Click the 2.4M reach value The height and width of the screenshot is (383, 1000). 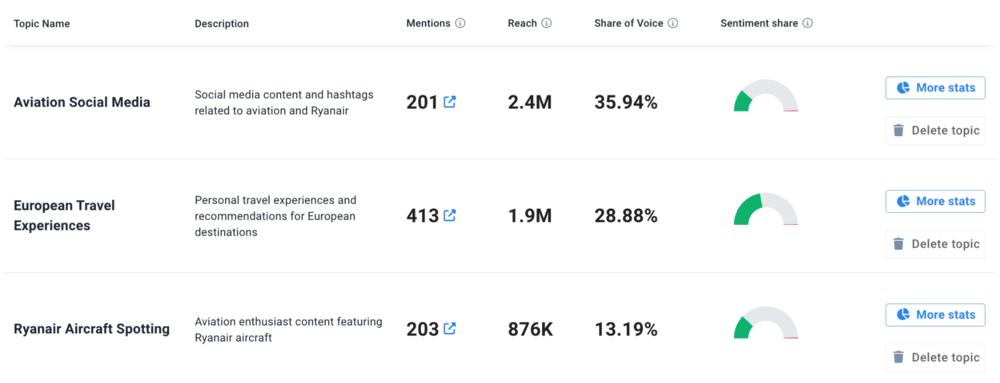click(x=529, y=102)
